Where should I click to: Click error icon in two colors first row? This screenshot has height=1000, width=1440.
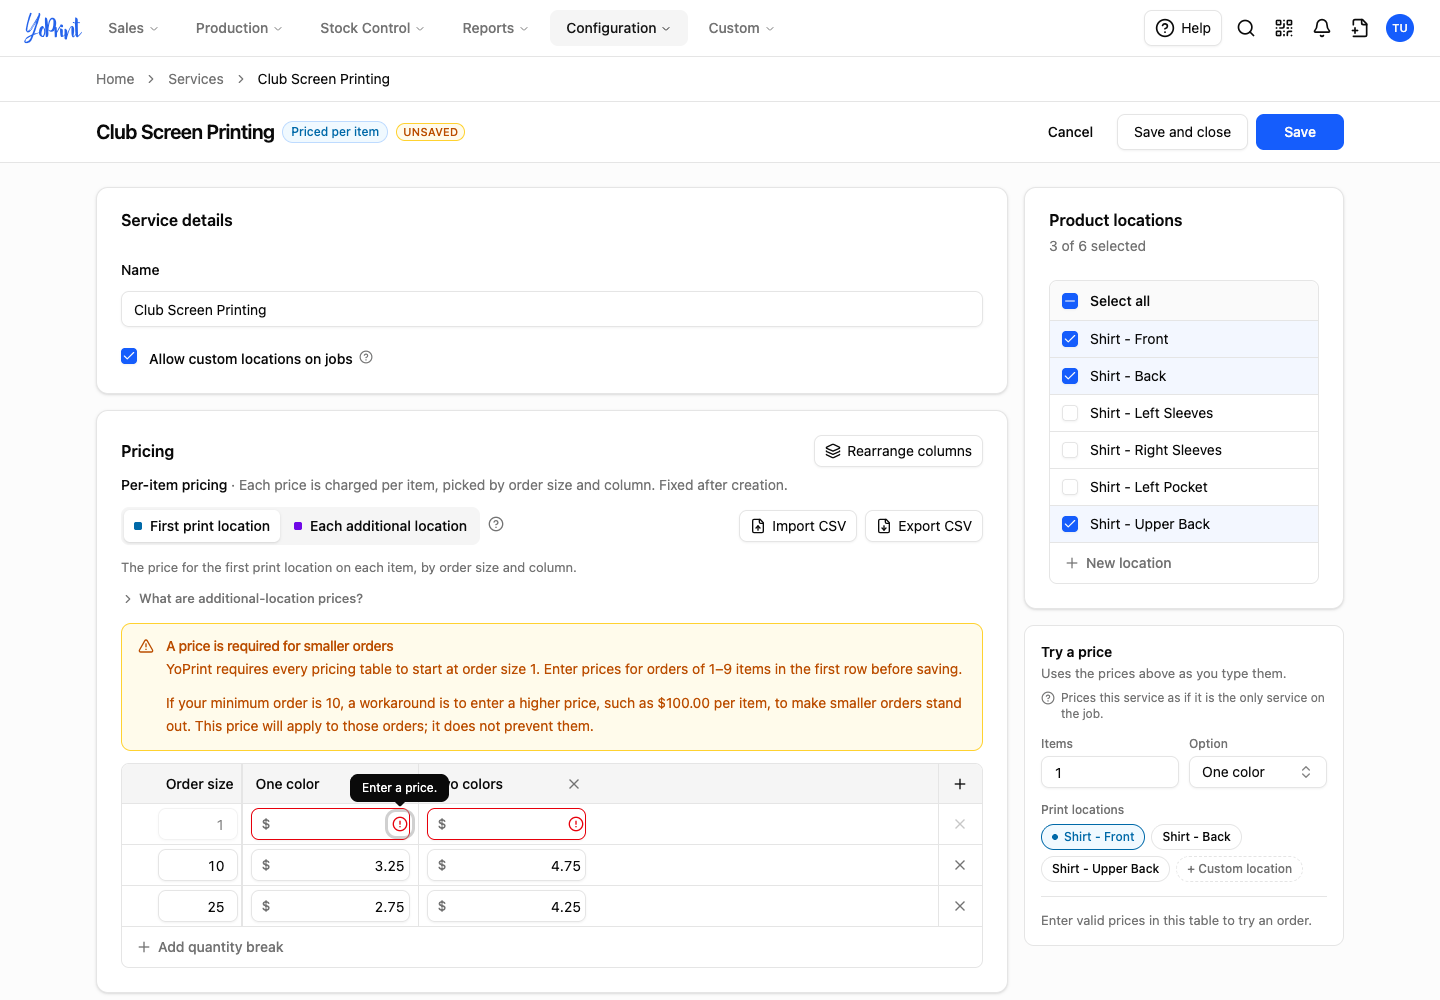coord(576,824)
